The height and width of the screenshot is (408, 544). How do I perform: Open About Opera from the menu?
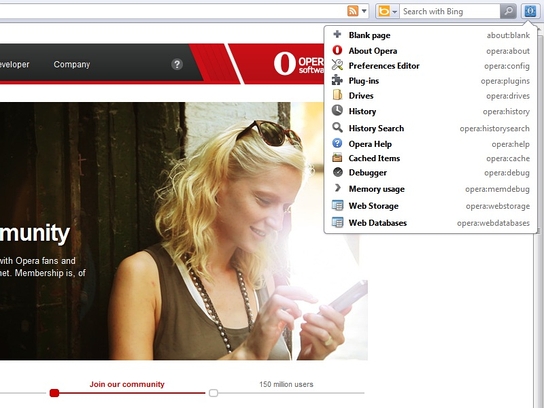coord(431,51)
